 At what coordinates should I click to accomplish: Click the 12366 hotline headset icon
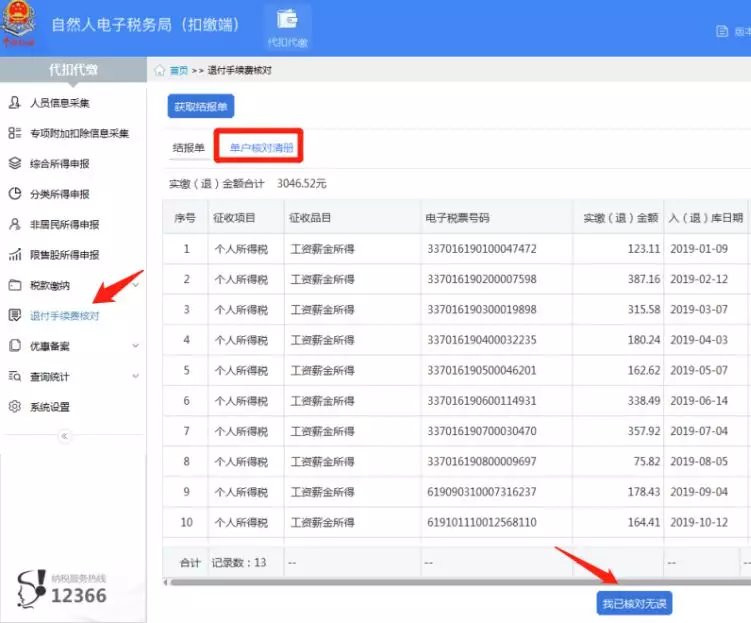(31, 589)
